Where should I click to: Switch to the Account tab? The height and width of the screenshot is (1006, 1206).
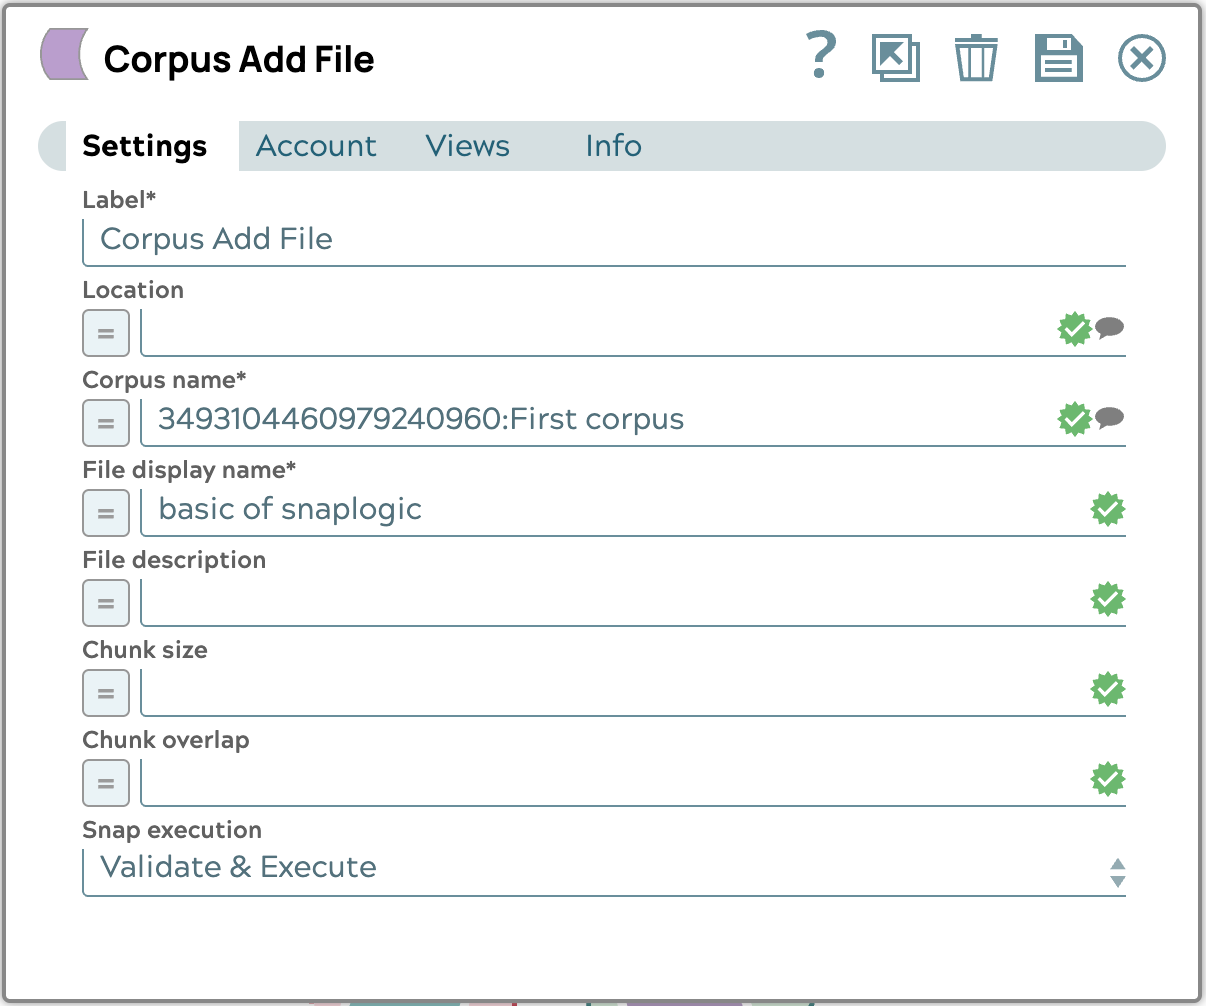pos(316,146)
